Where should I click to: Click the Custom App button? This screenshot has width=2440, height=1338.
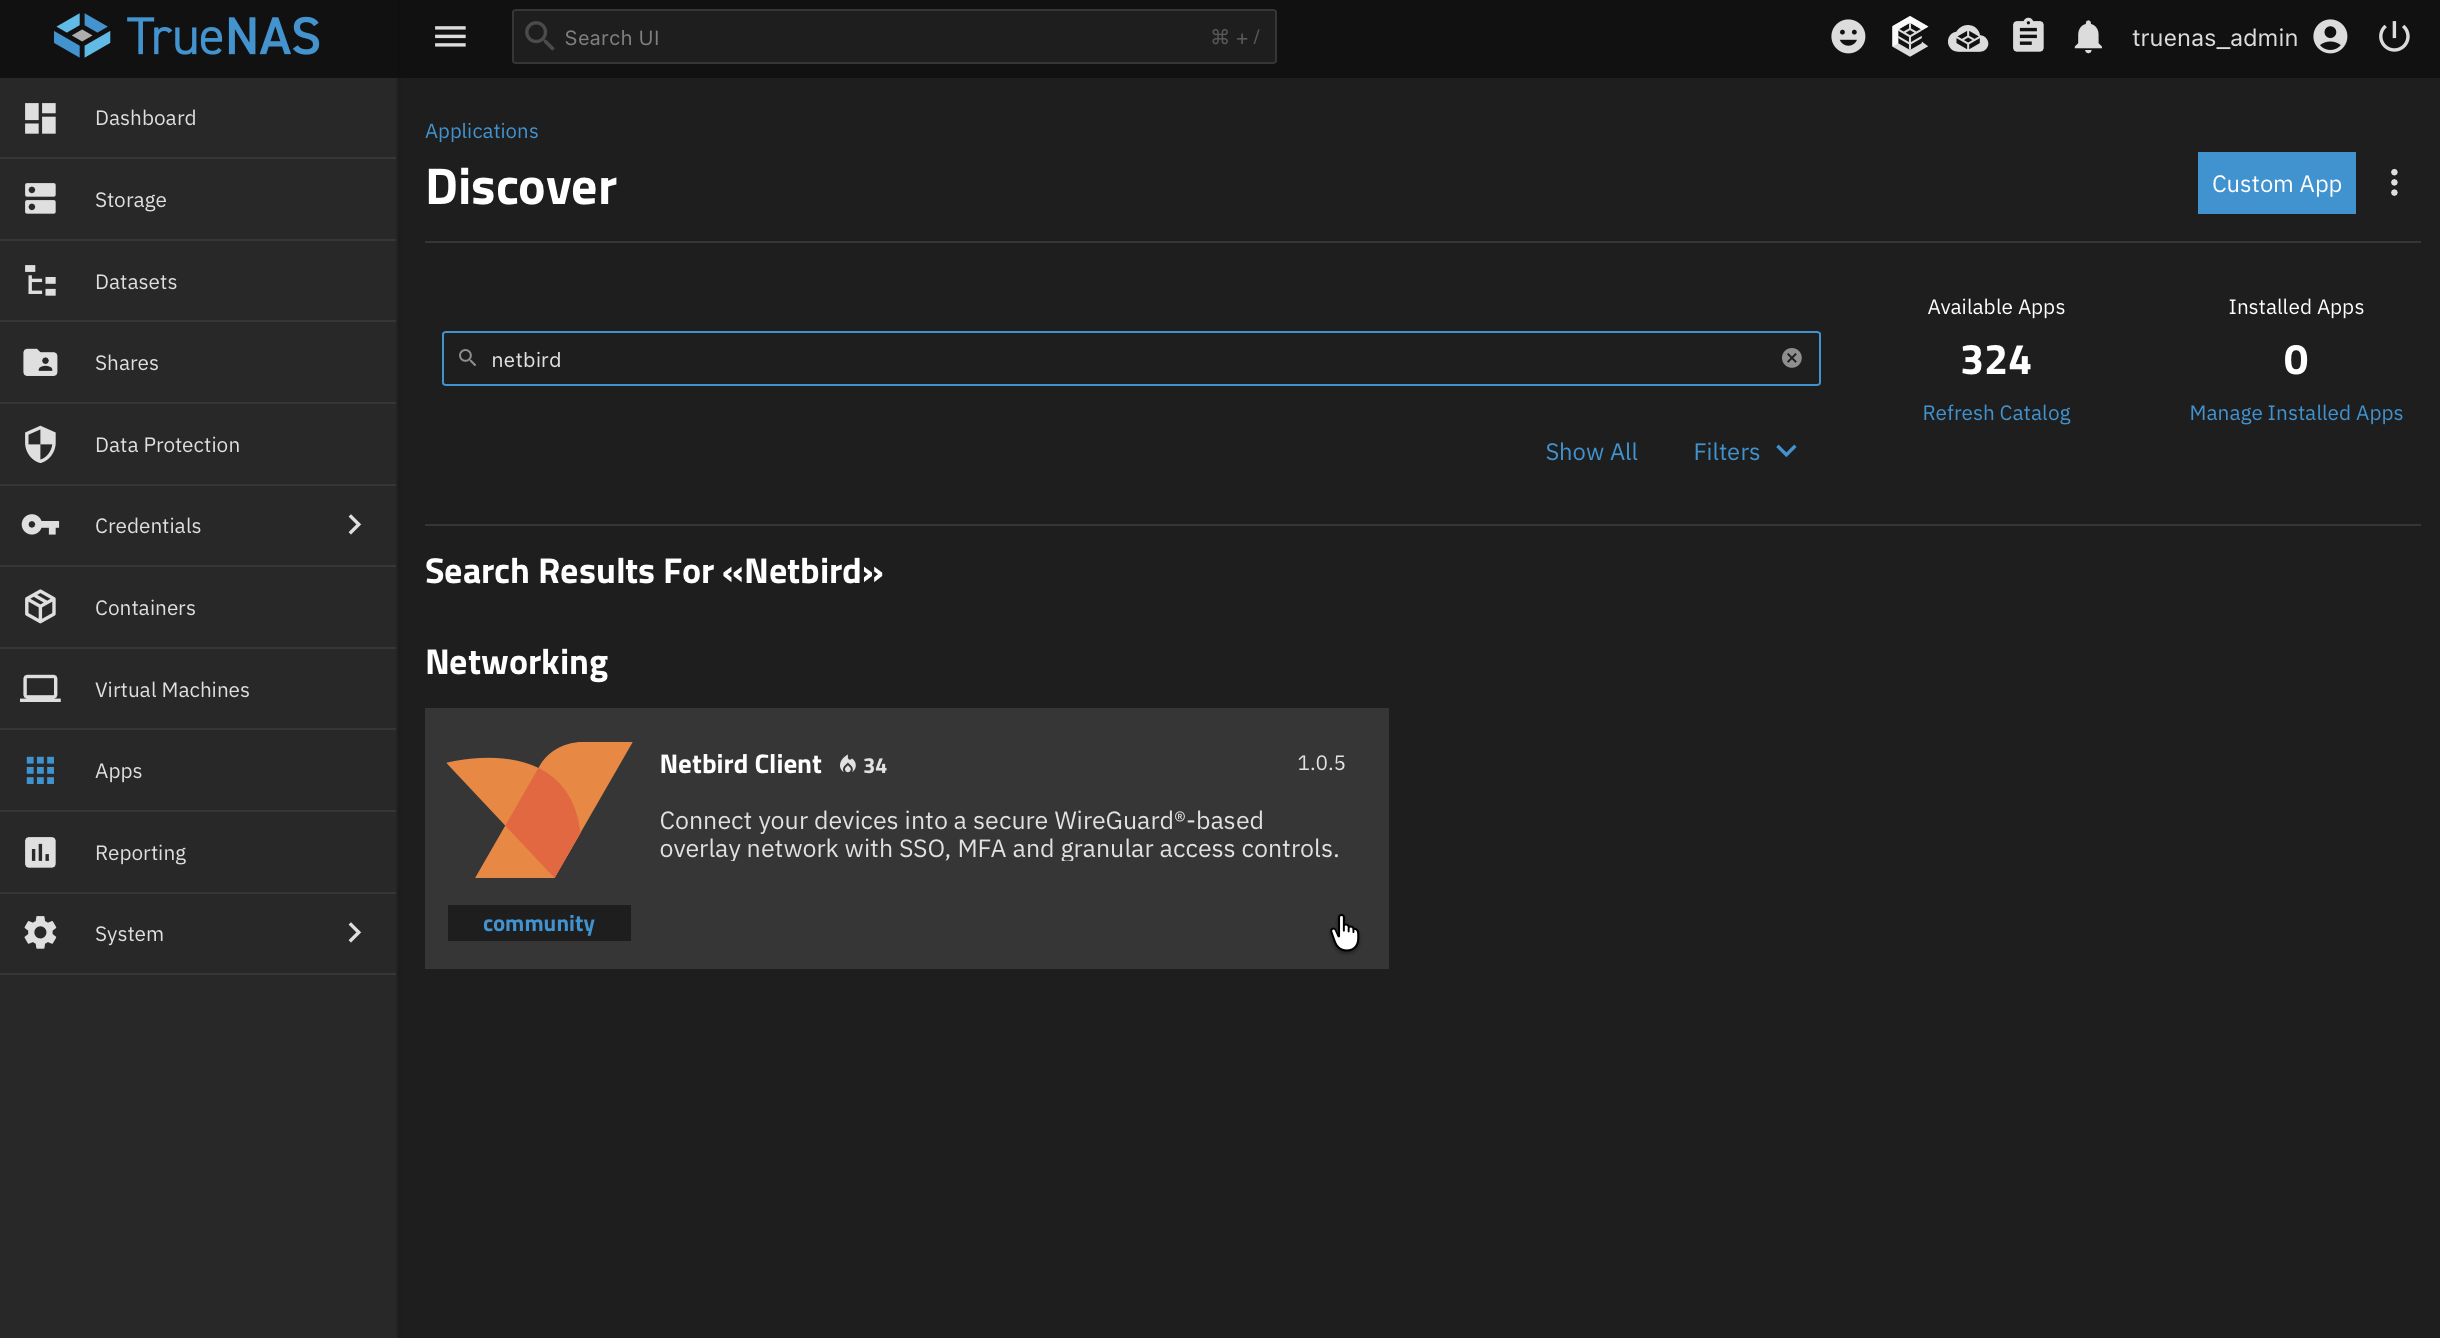[2275, 183]
